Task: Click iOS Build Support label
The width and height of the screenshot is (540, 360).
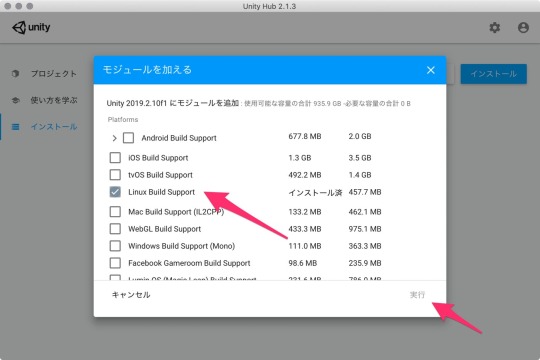Action: coord(158,158)
